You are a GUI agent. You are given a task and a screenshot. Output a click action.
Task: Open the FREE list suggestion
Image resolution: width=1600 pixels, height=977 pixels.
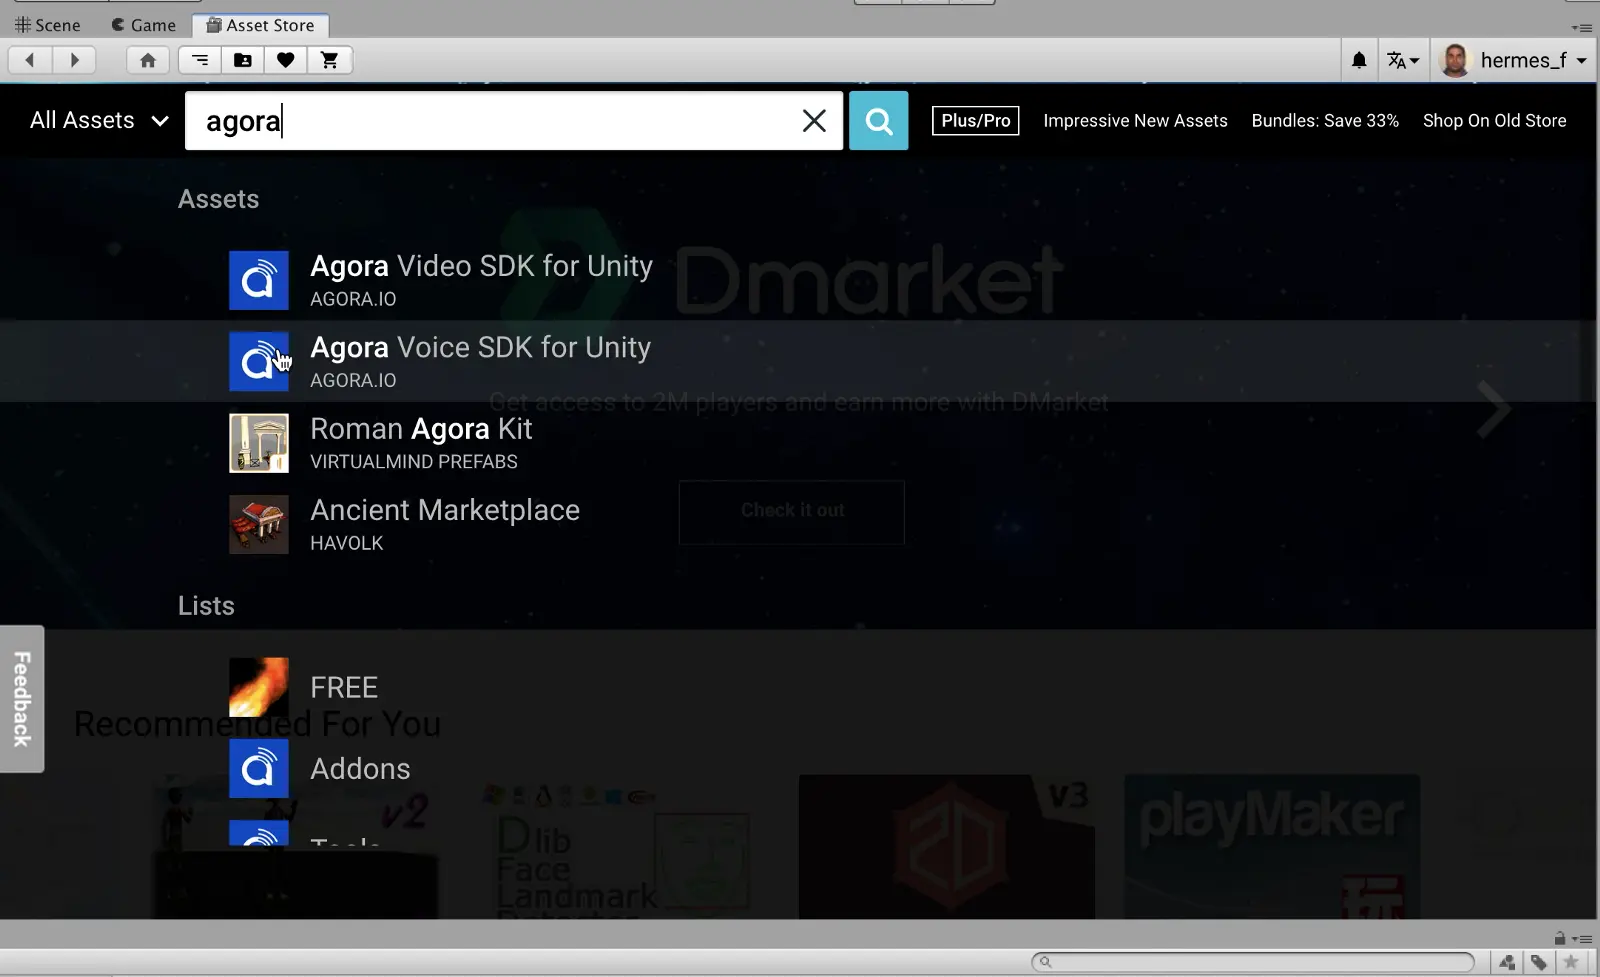click(x=798, y=687)
